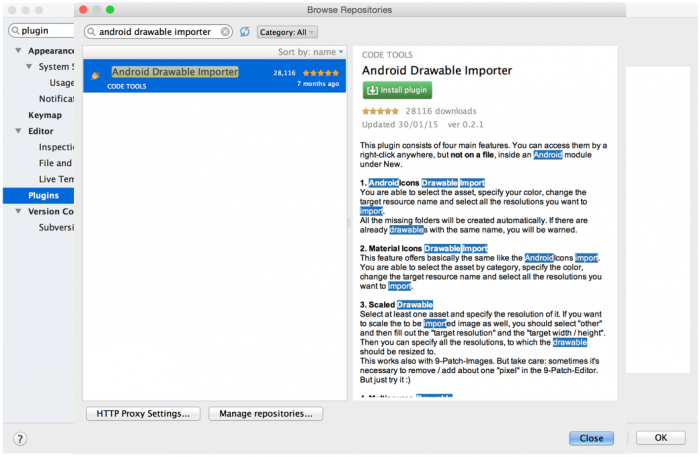Click Manage repositories button
Image resolution: width=700 pixels, height=457 pixels.
(266, 414)
